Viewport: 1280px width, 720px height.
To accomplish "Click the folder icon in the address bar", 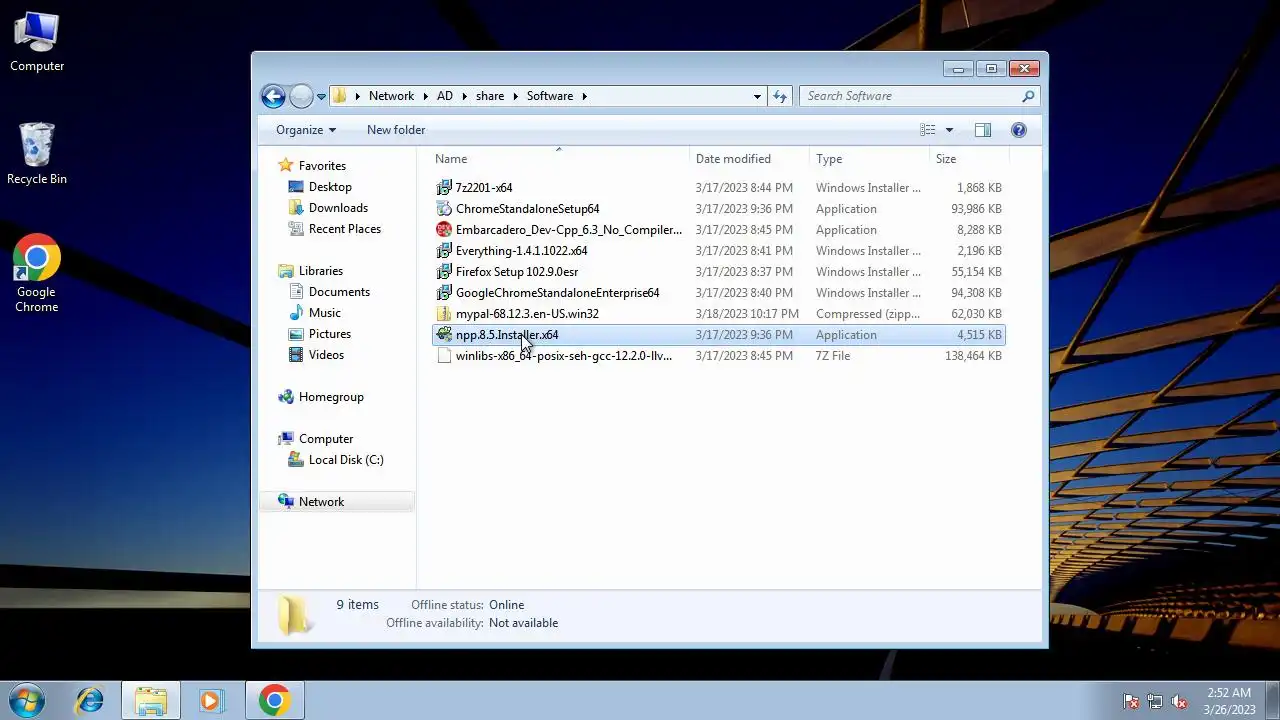I will 340,96.
